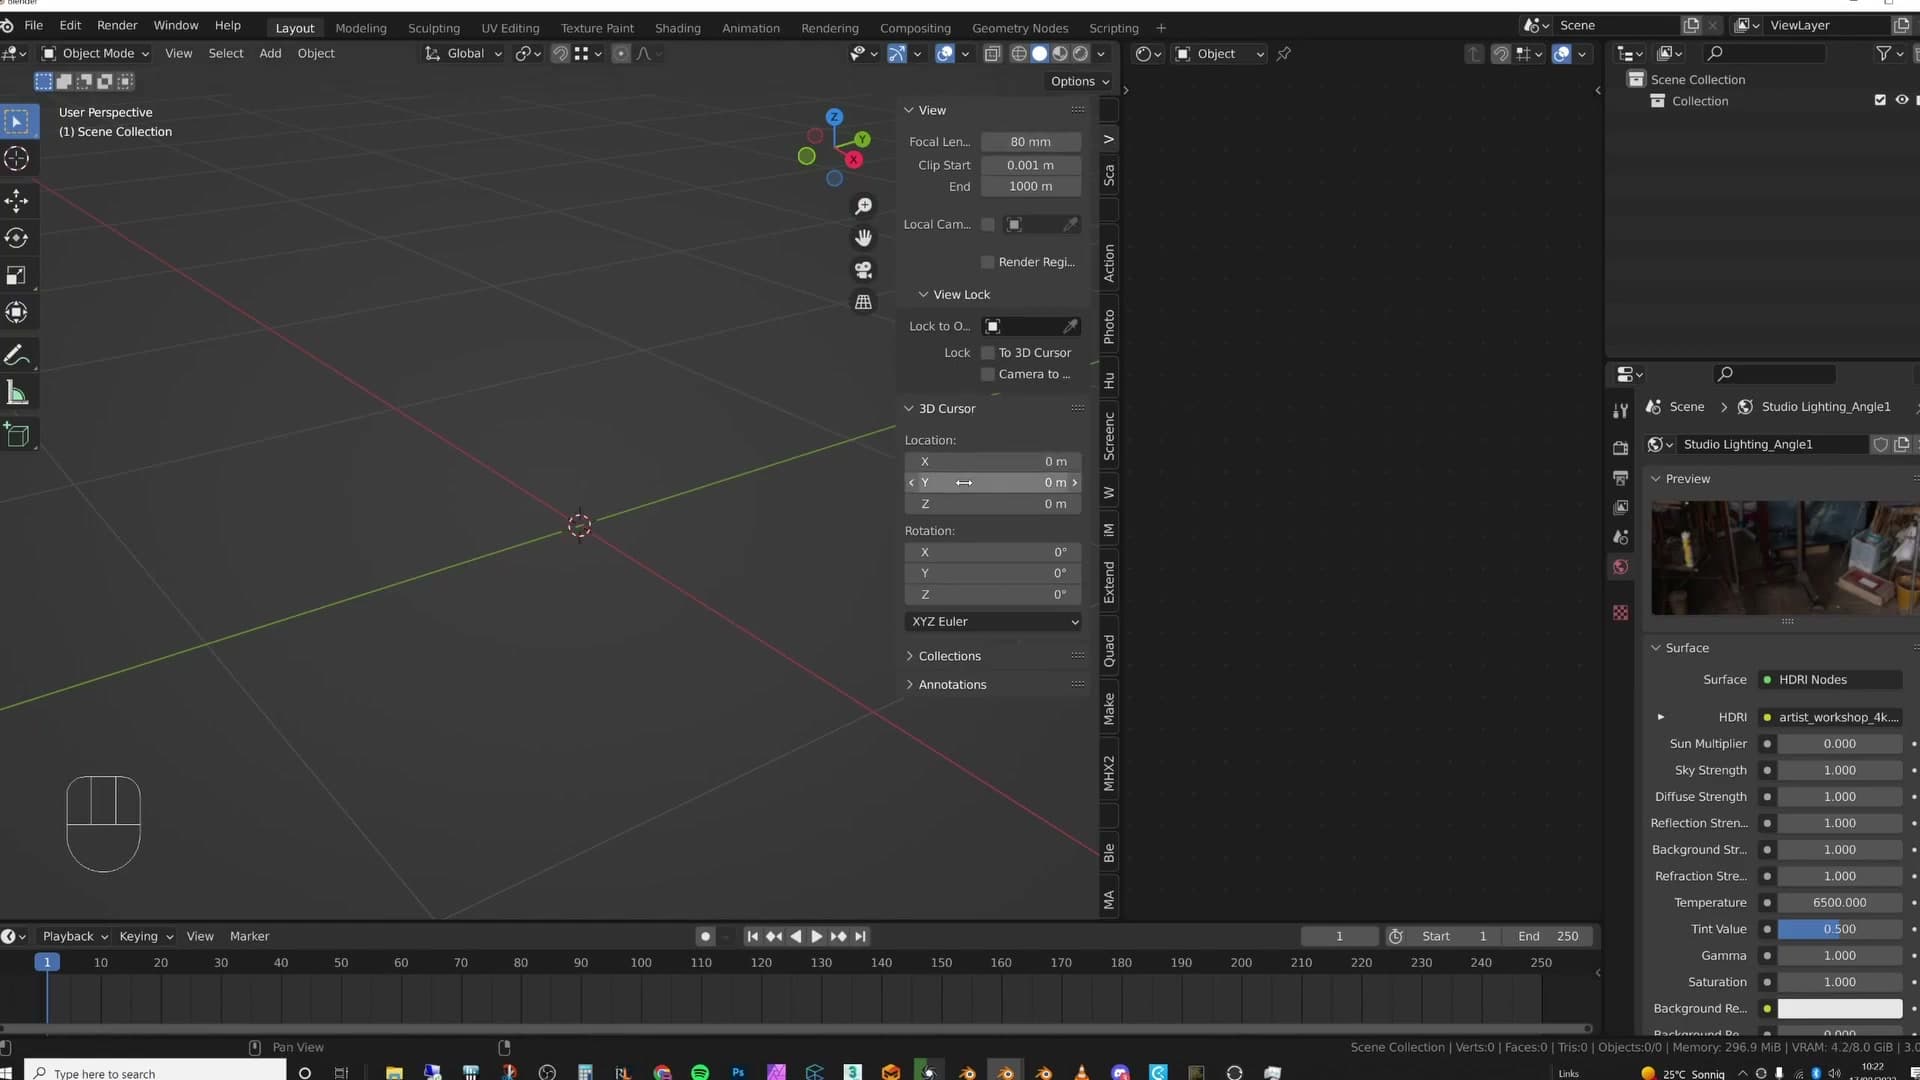The height and width of the screenshot is (1080, 1920).
Task: Expand the Annotations panel
Action: point(951,685)
